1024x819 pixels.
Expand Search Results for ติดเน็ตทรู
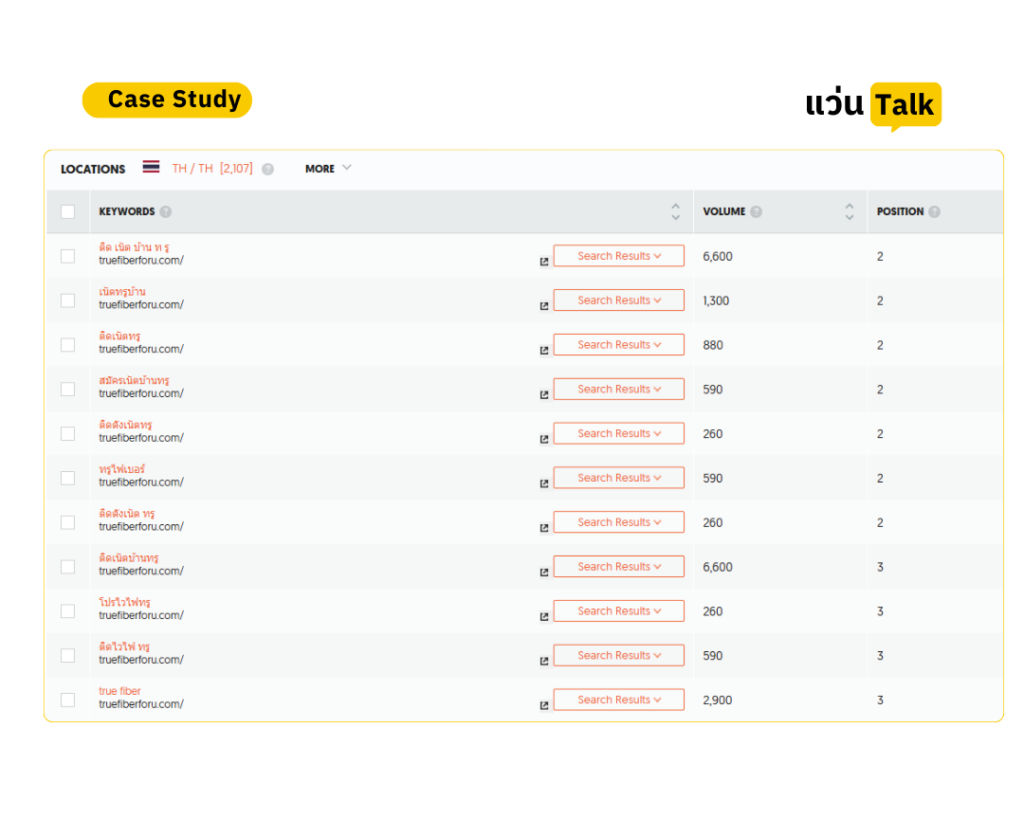click(619, 345)
